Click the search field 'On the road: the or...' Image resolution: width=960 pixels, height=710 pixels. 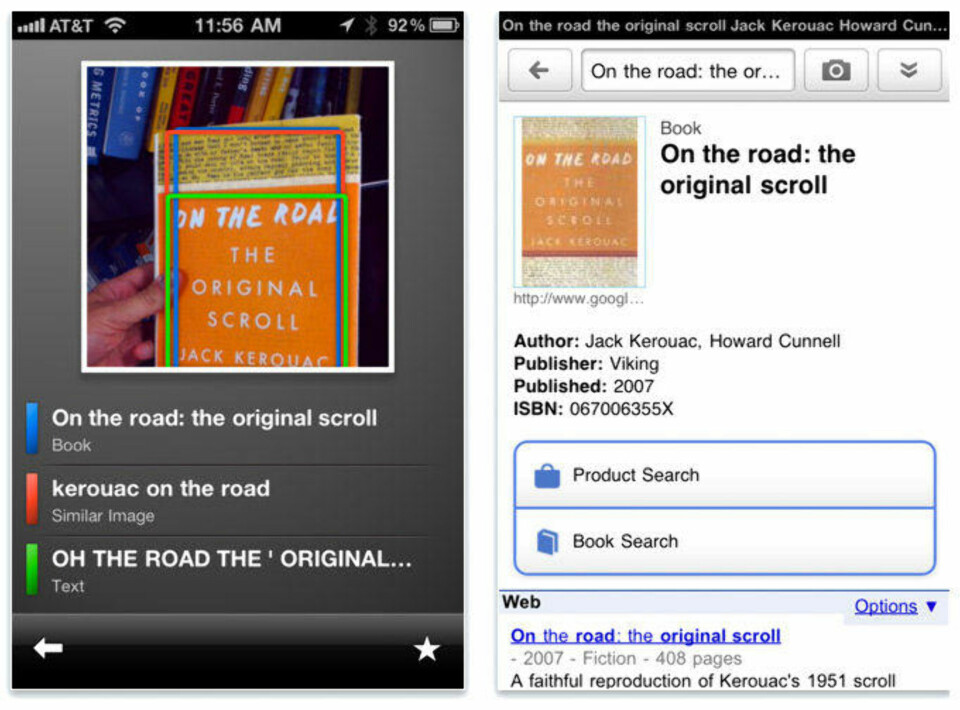coord(688,70)
